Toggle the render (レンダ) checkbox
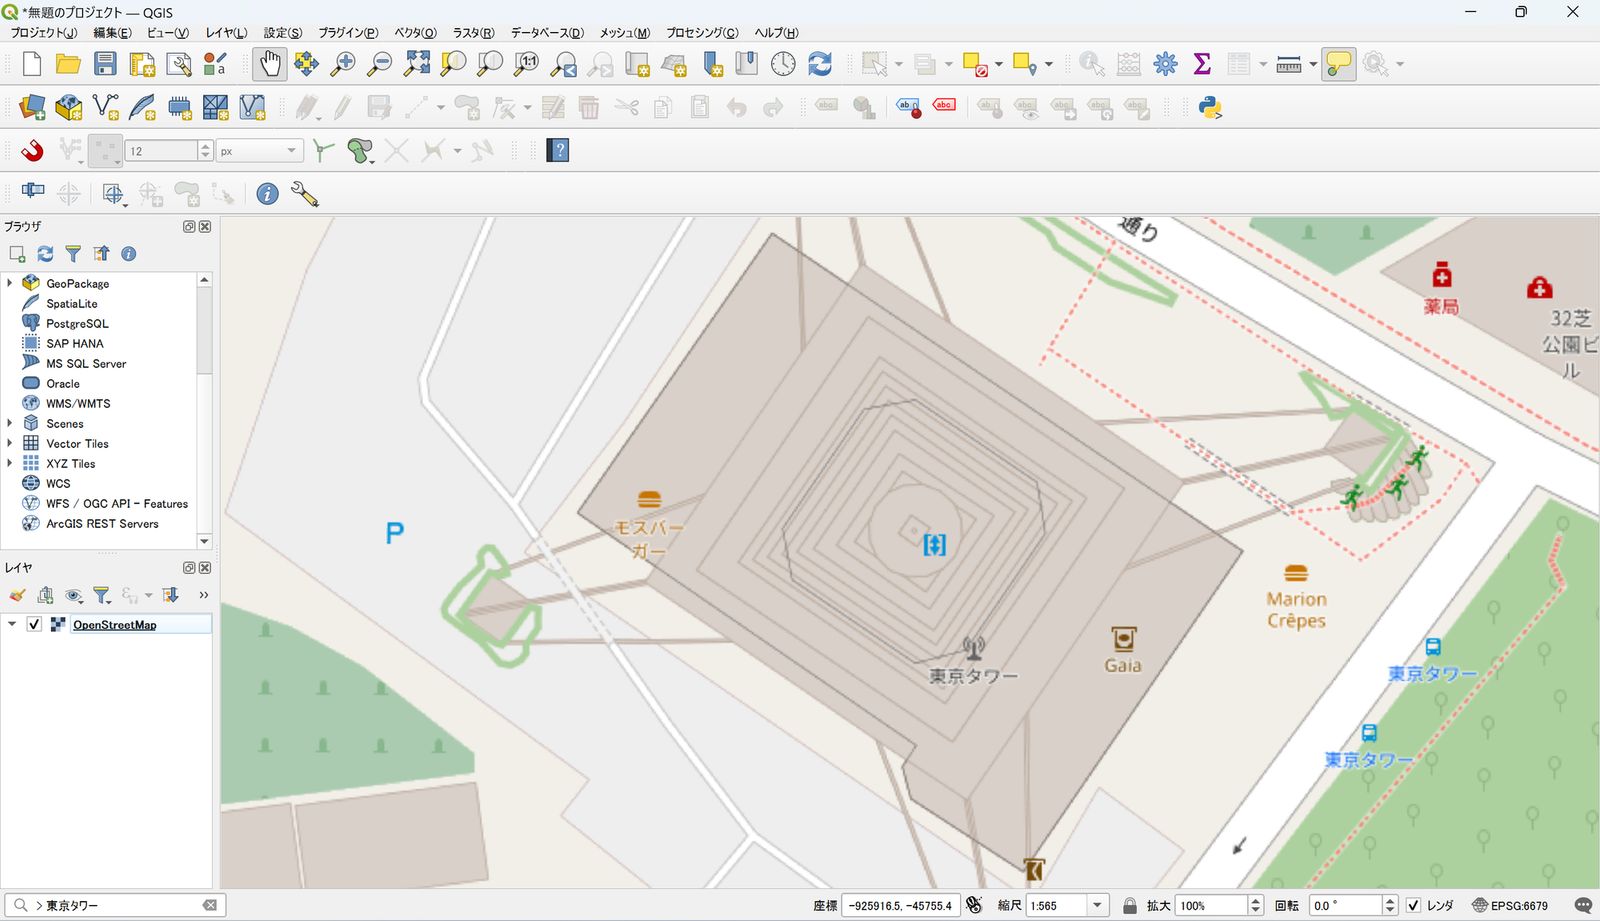The width and height of the screenshot is (1600, 921). click(x=1413, y=905)
